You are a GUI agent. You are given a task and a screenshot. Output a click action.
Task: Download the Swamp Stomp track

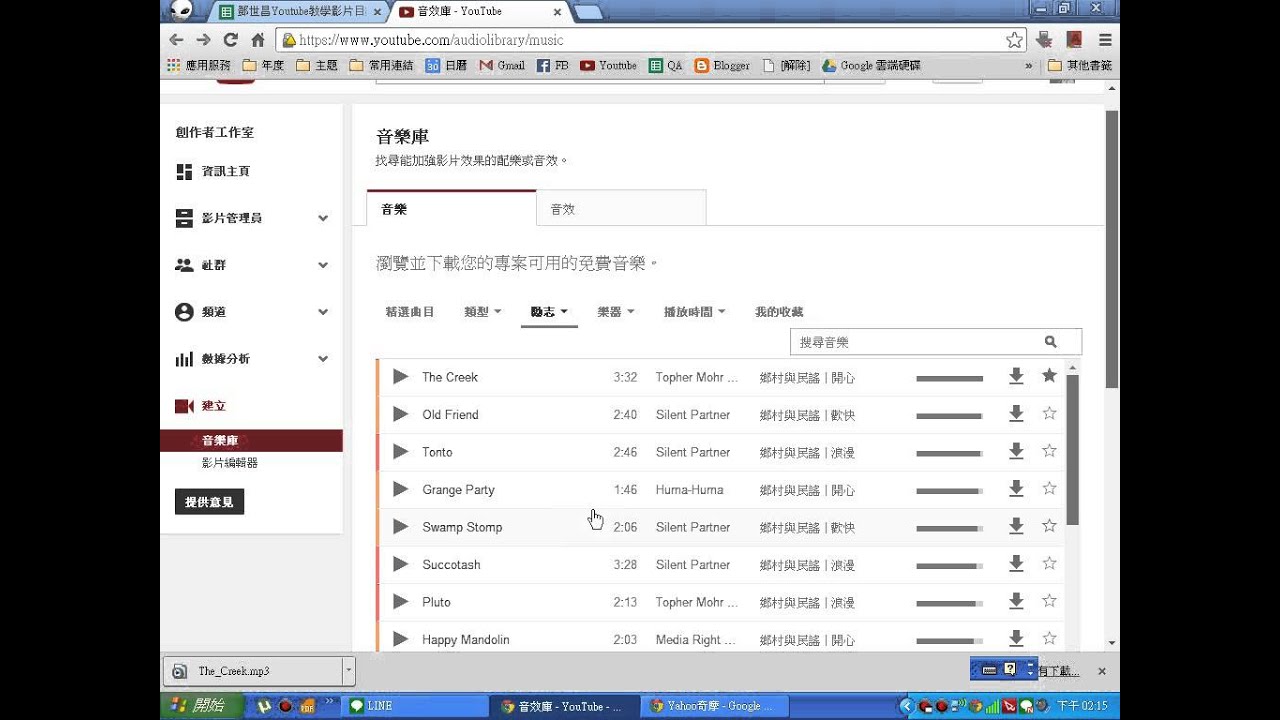point(1016,526)
